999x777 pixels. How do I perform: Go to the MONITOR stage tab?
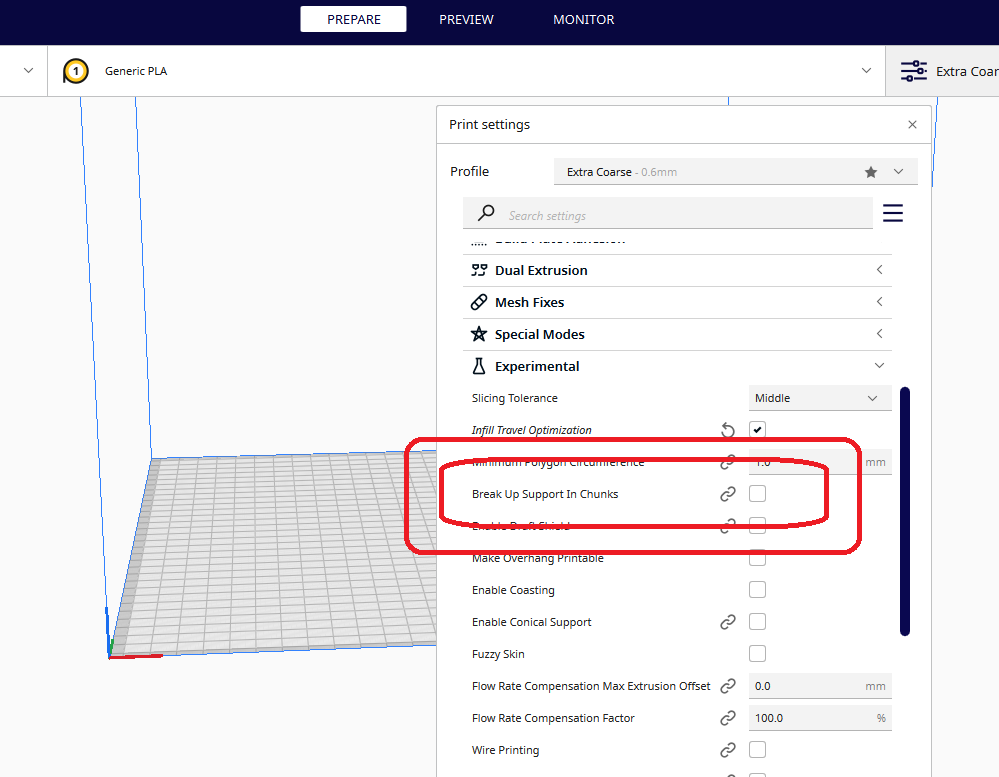(584, 19)
